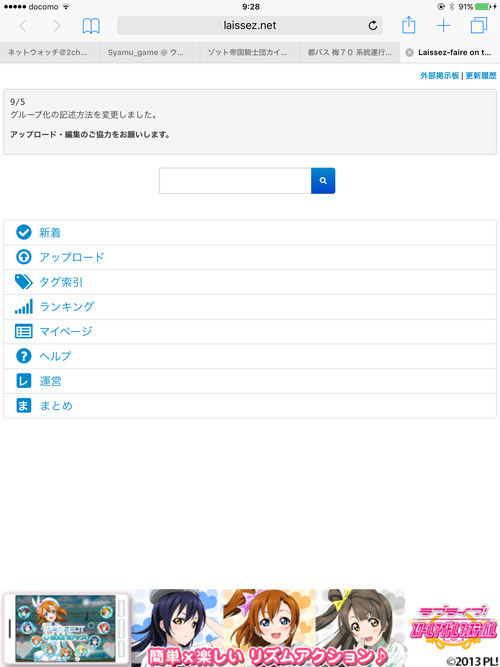Reload the page with the refresh arrow
The height and width of the screenshot is (667, 500).
tap(373, 26)
